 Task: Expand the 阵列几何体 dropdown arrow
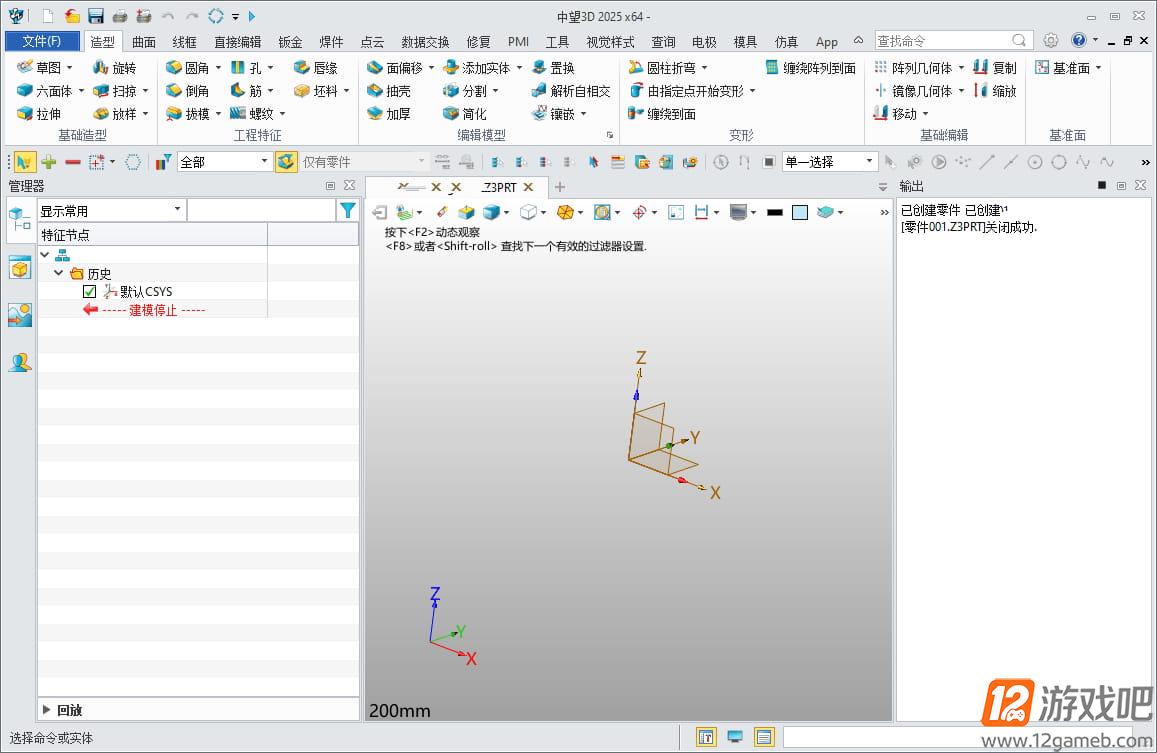click(961, 68)
